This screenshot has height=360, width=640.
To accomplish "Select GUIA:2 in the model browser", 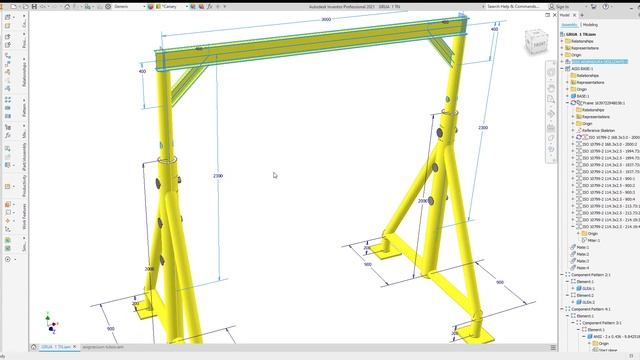I will point(588,302).
